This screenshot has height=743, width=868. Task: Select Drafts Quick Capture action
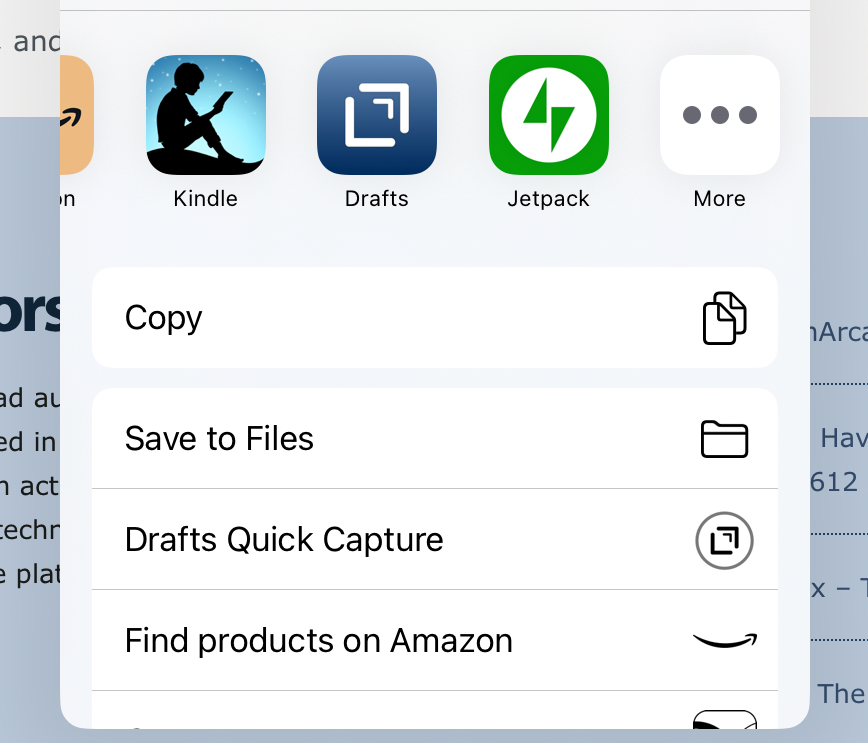(435, 540)
